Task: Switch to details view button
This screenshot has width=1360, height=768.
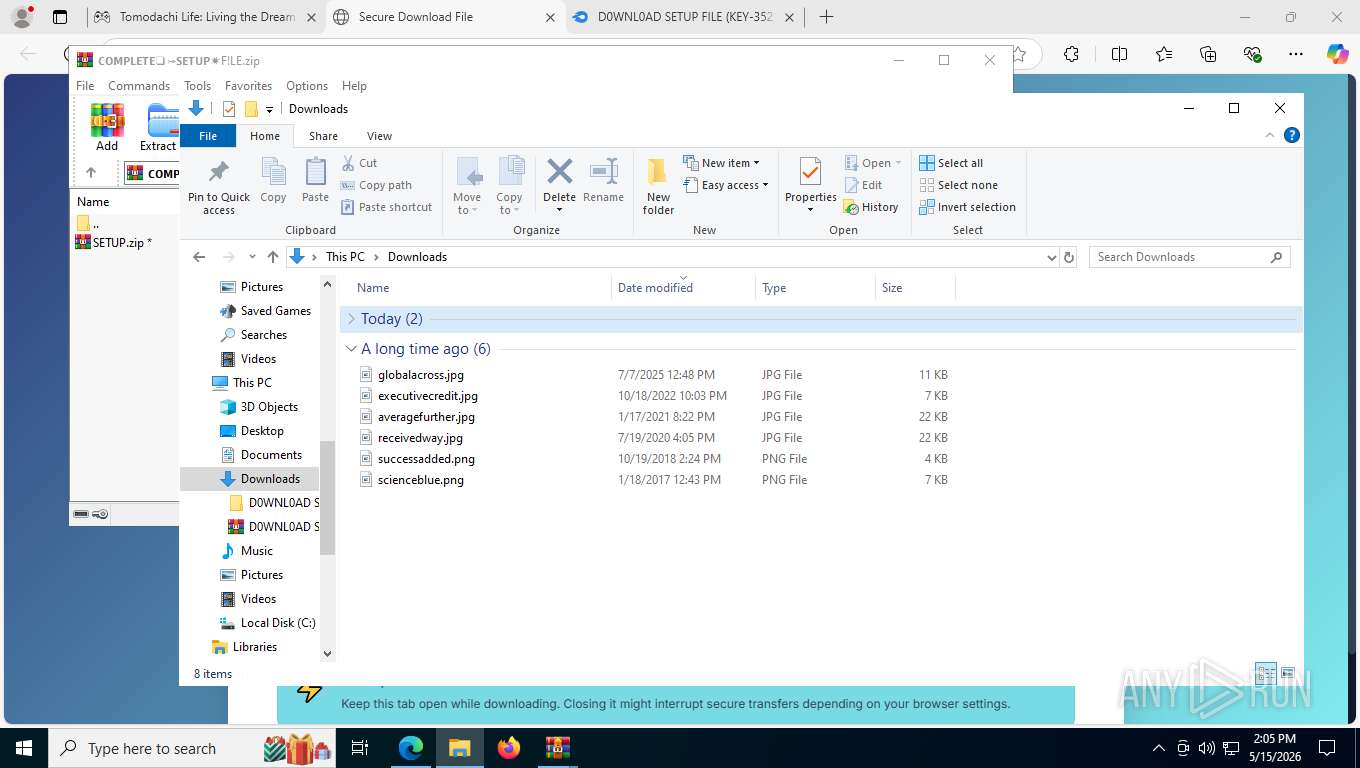Action: 1265,674
